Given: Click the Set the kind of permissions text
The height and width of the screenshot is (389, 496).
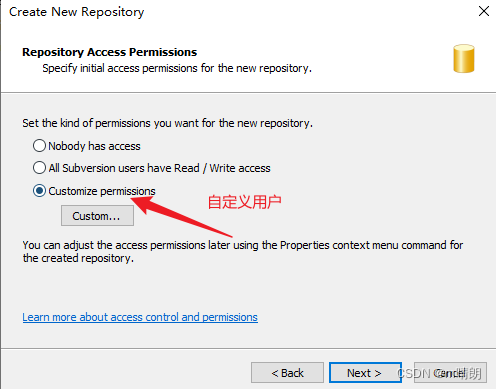Looking at the screenshot, I should tap(168, 123).
